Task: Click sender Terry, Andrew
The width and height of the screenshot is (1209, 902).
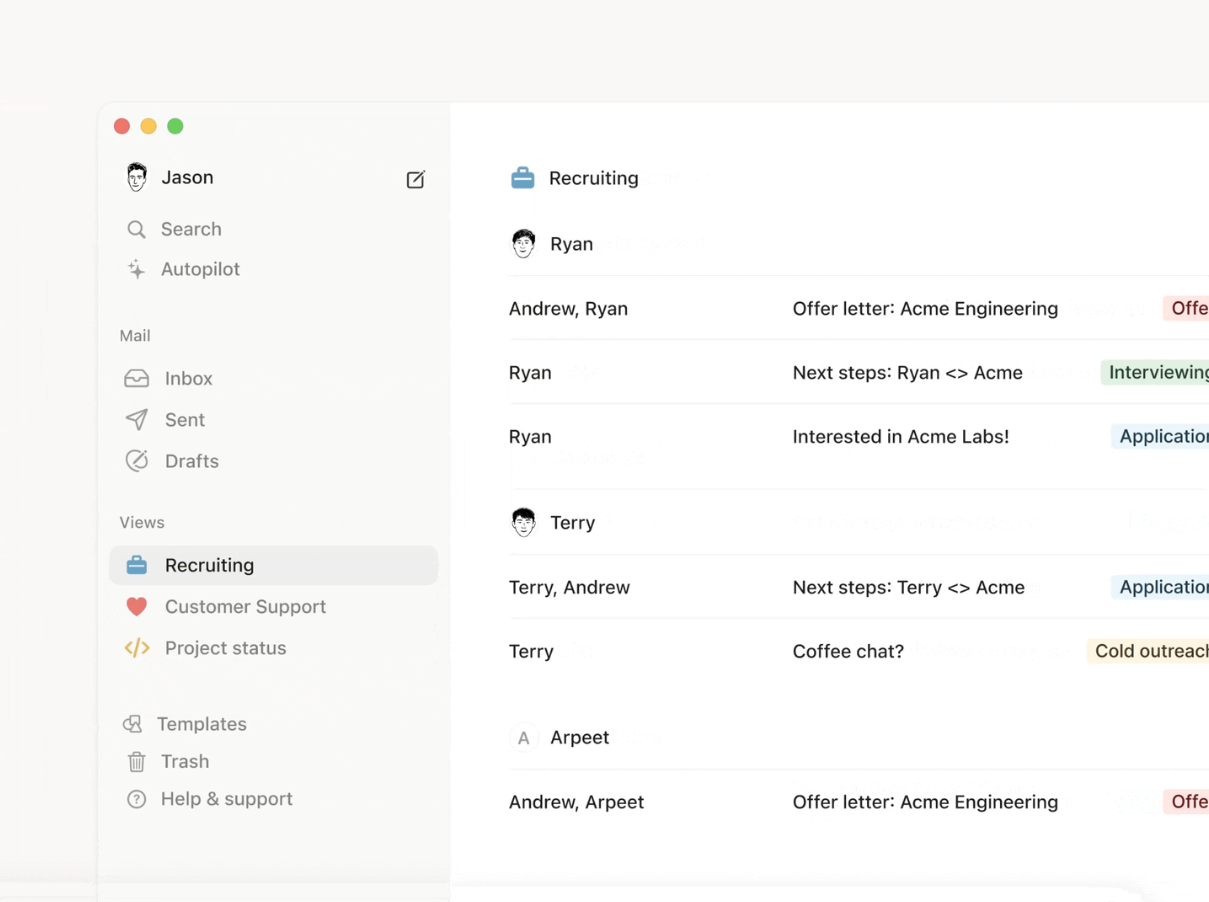Action: pos(569,587)
